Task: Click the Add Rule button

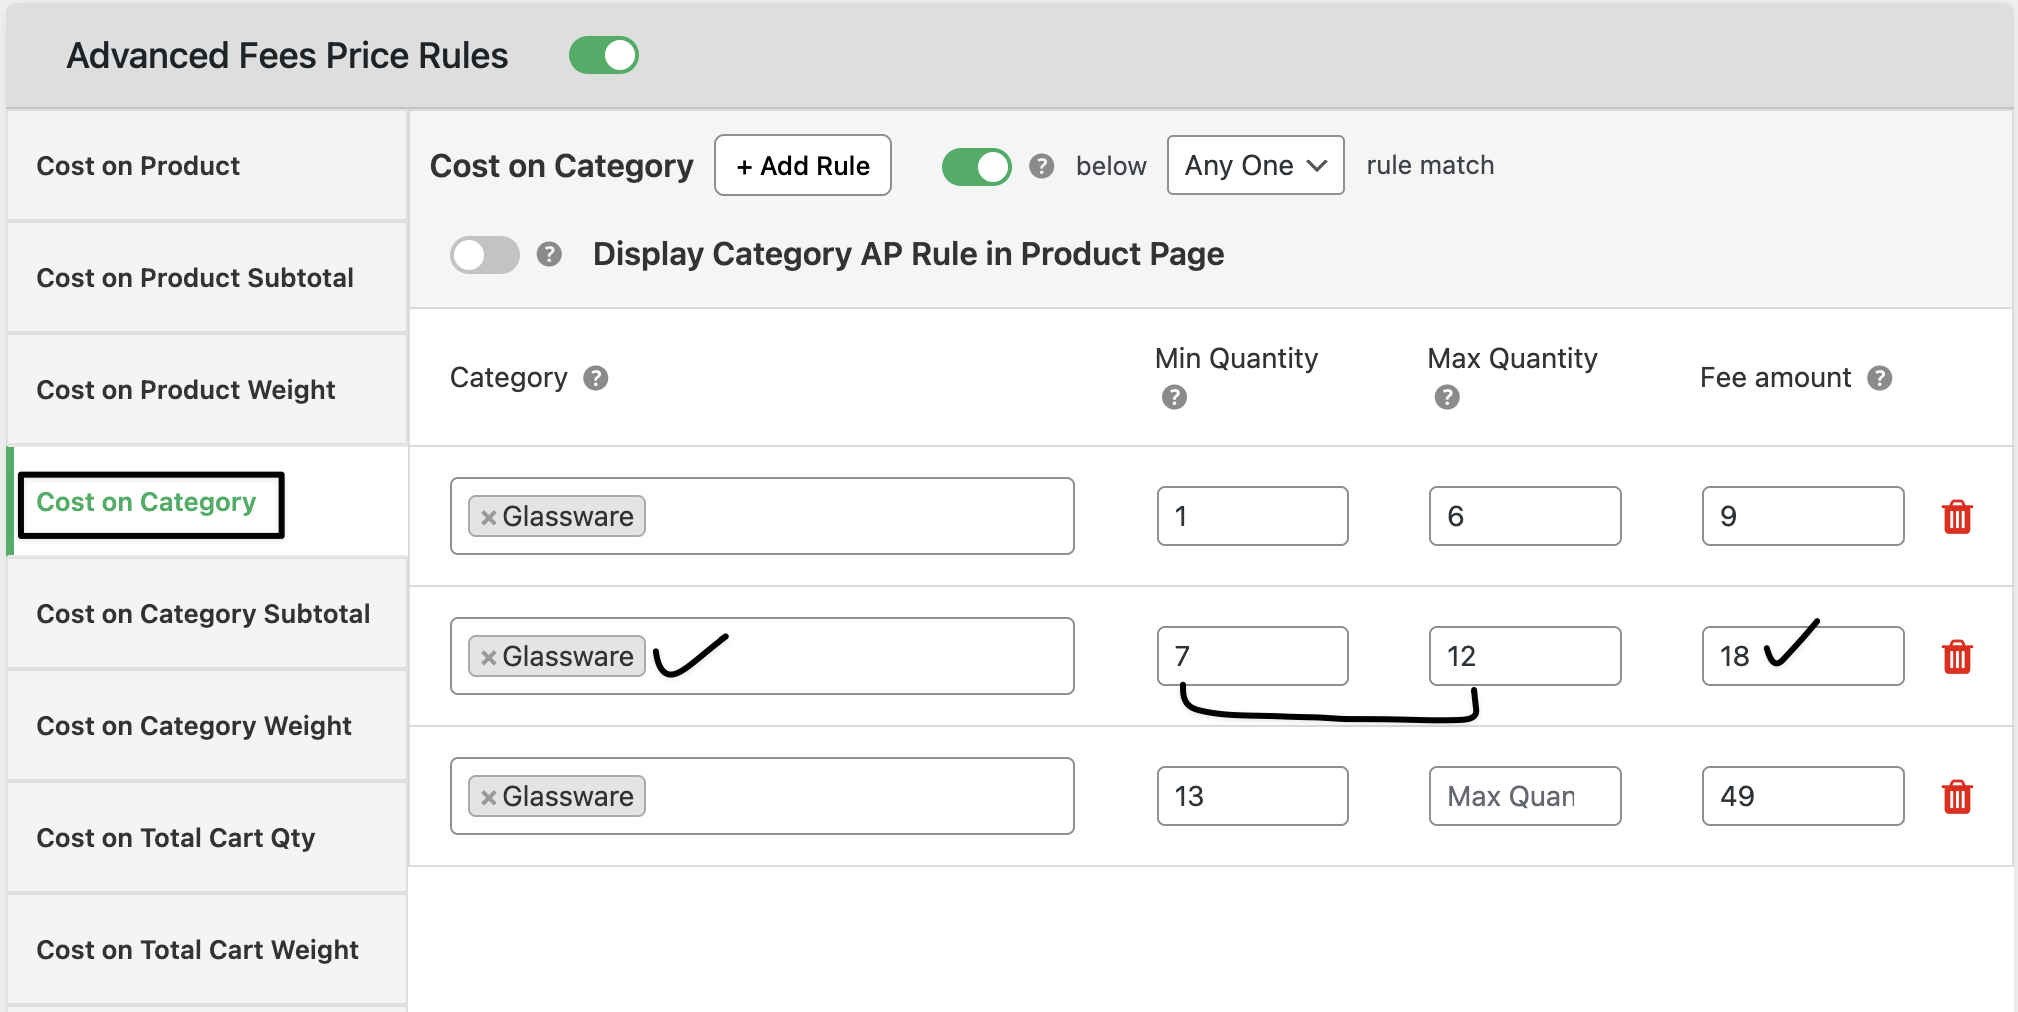Action: [x=802, y=166]
